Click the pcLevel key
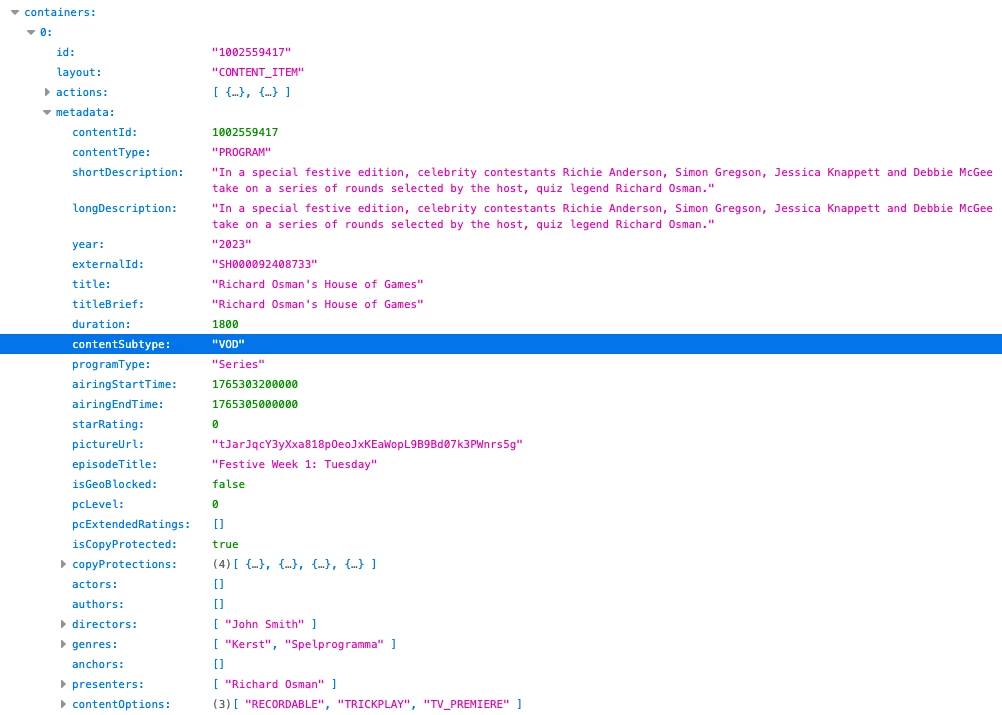Screen dimensions: 1002x715 pyautogui.click(x=98, y=505)
